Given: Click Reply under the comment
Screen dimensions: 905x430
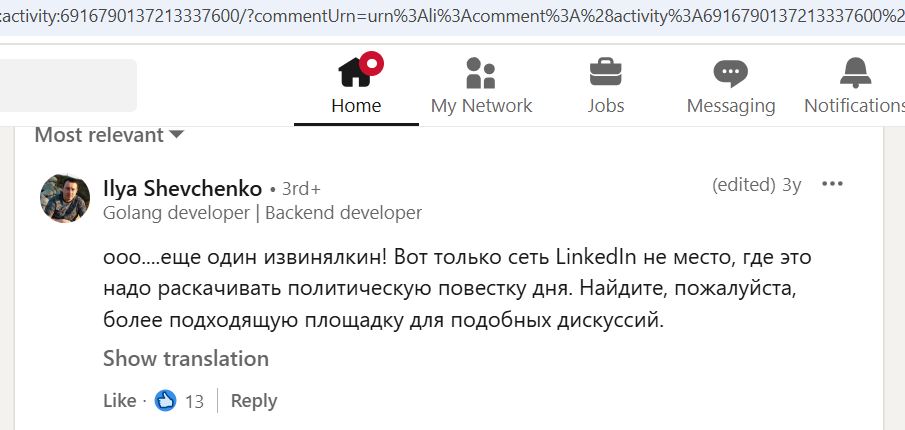Looking at the screenshot, I should (x=254, y=401).
